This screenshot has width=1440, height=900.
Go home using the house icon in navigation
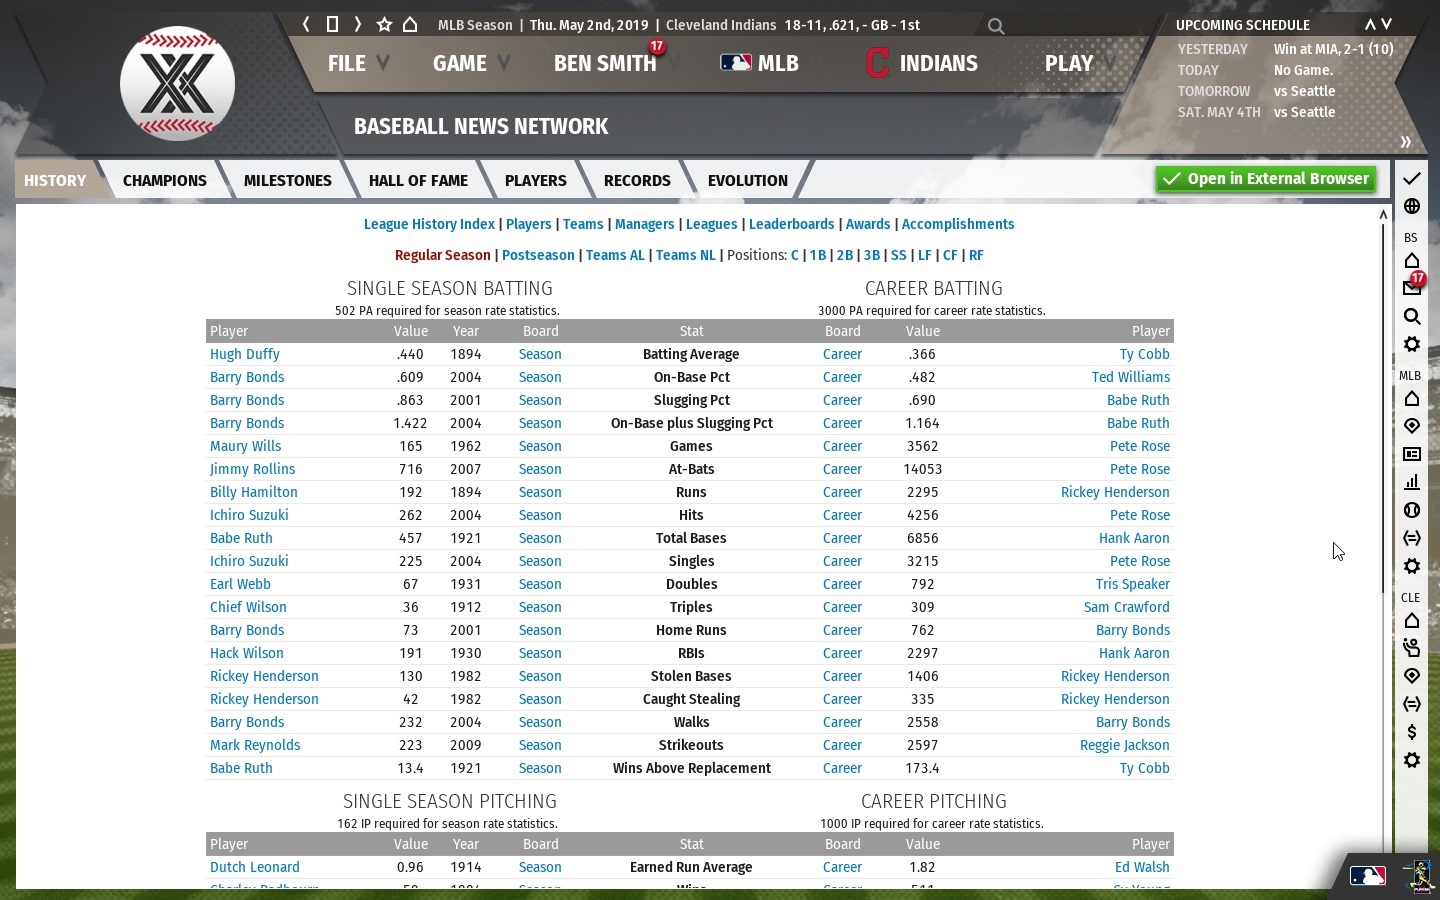pos(410,24)
